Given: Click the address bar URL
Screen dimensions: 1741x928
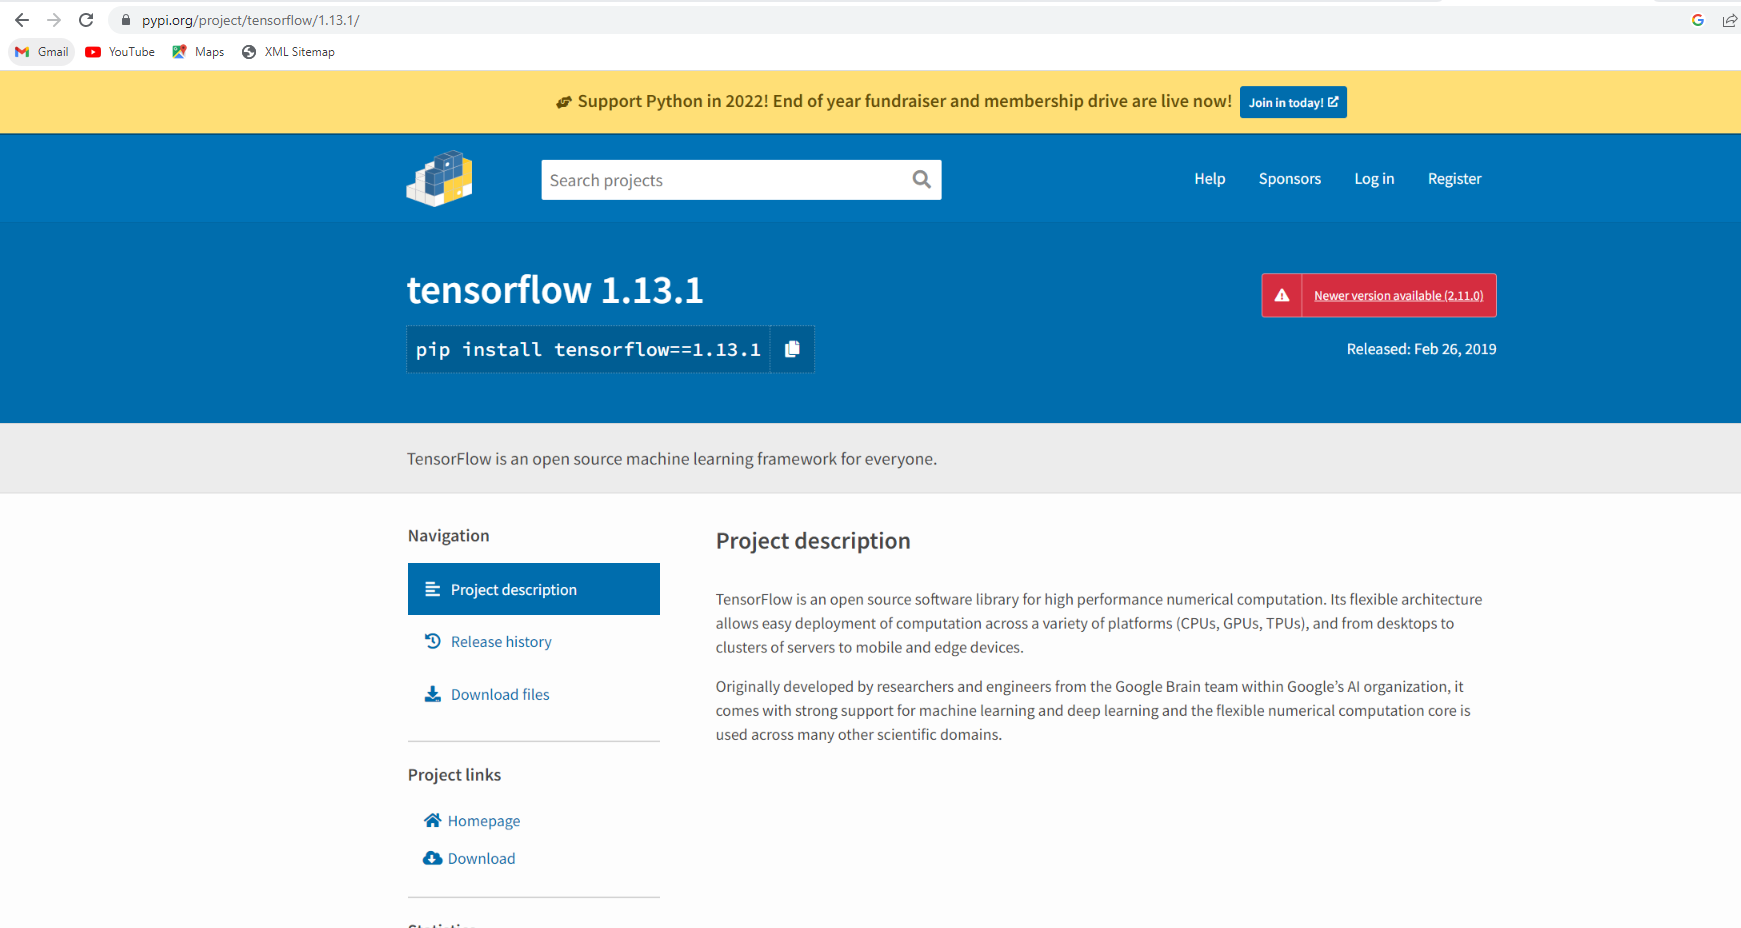Looking at the screenshot, I should (250, 20).
